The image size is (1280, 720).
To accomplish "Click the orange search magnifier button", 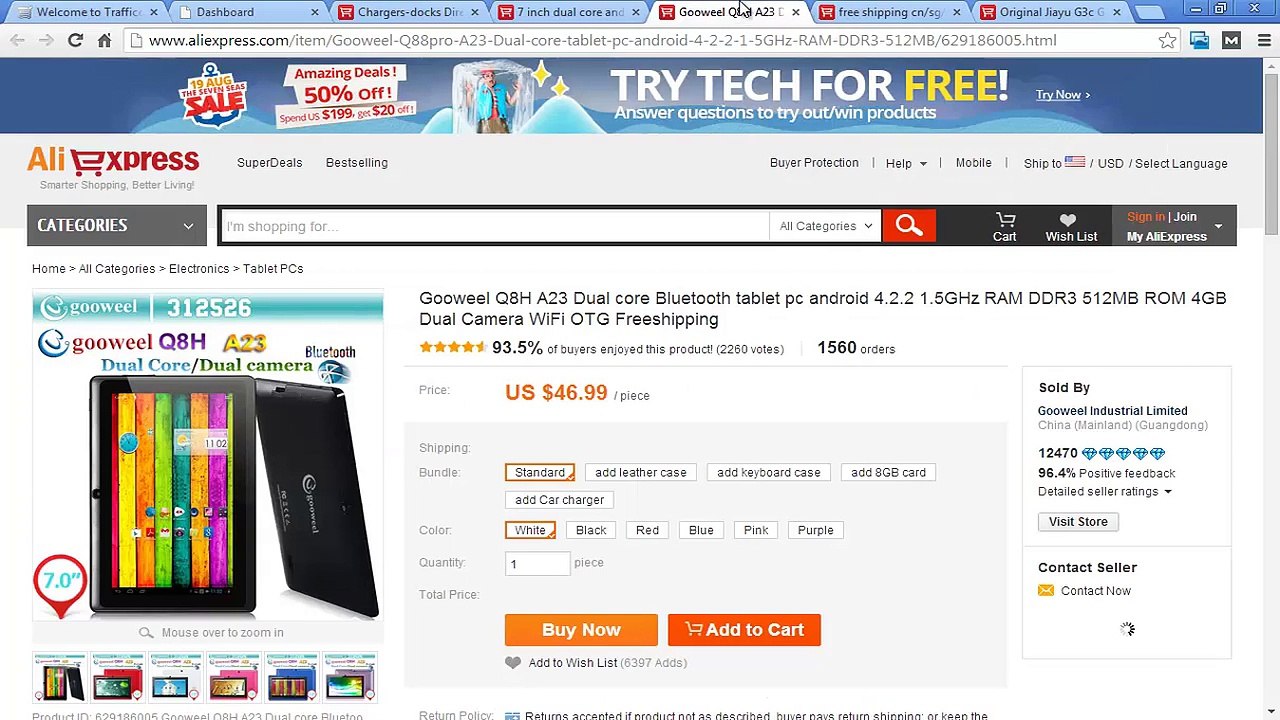I will (908, 226).
